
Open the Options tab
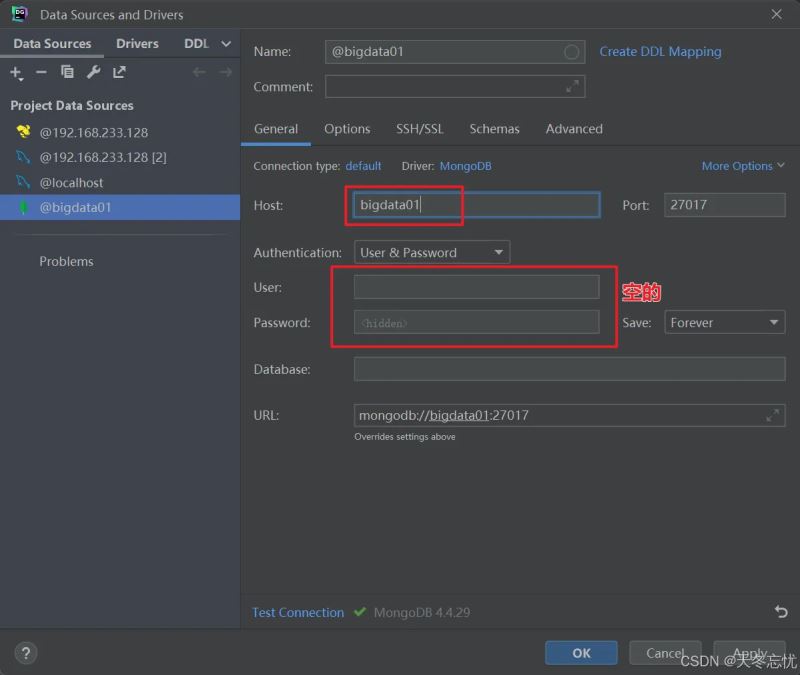pos(347,129)
